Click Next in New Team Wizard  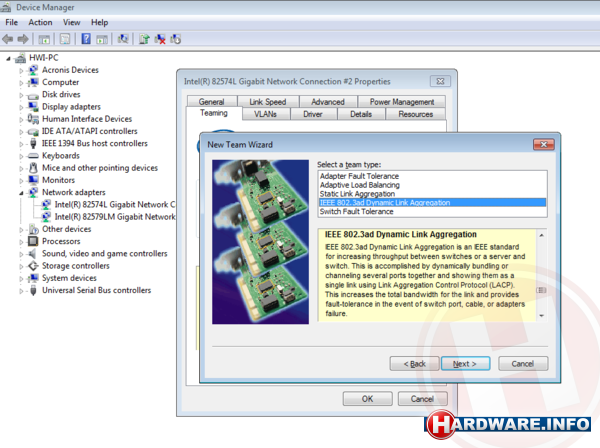click(465, 363)
